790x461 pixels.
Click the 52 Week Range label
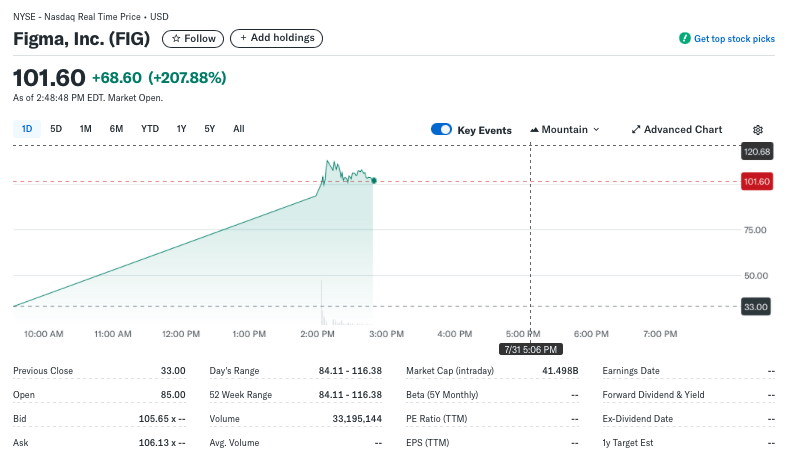[241, 395]
